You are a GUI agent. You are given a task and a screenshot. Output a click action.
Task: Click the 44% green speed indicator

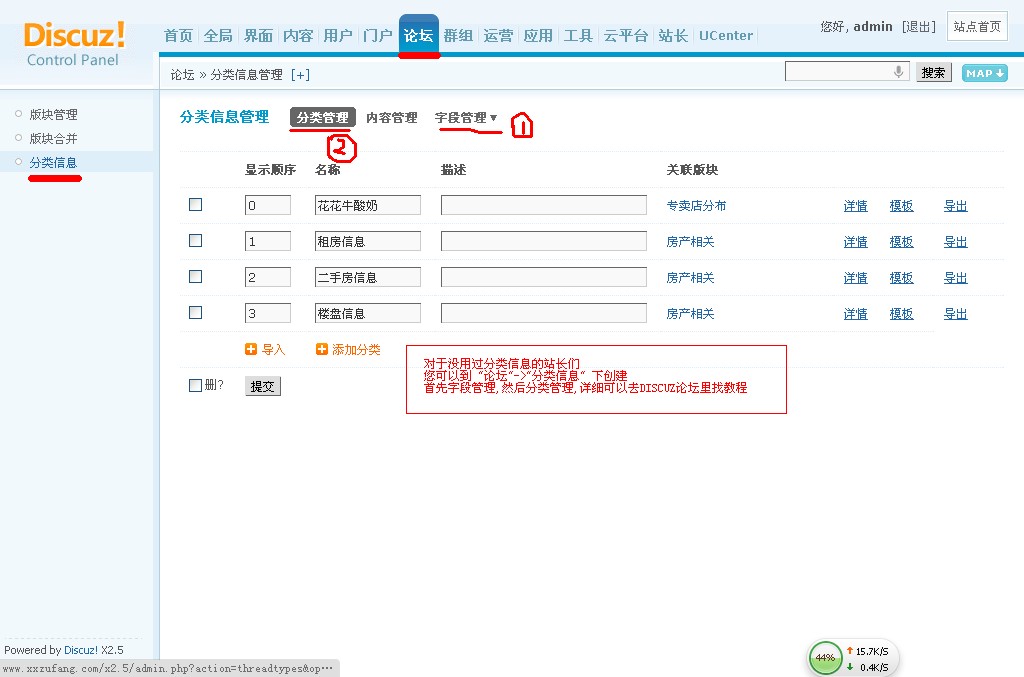pyautogui.click(x=825, y=658)
